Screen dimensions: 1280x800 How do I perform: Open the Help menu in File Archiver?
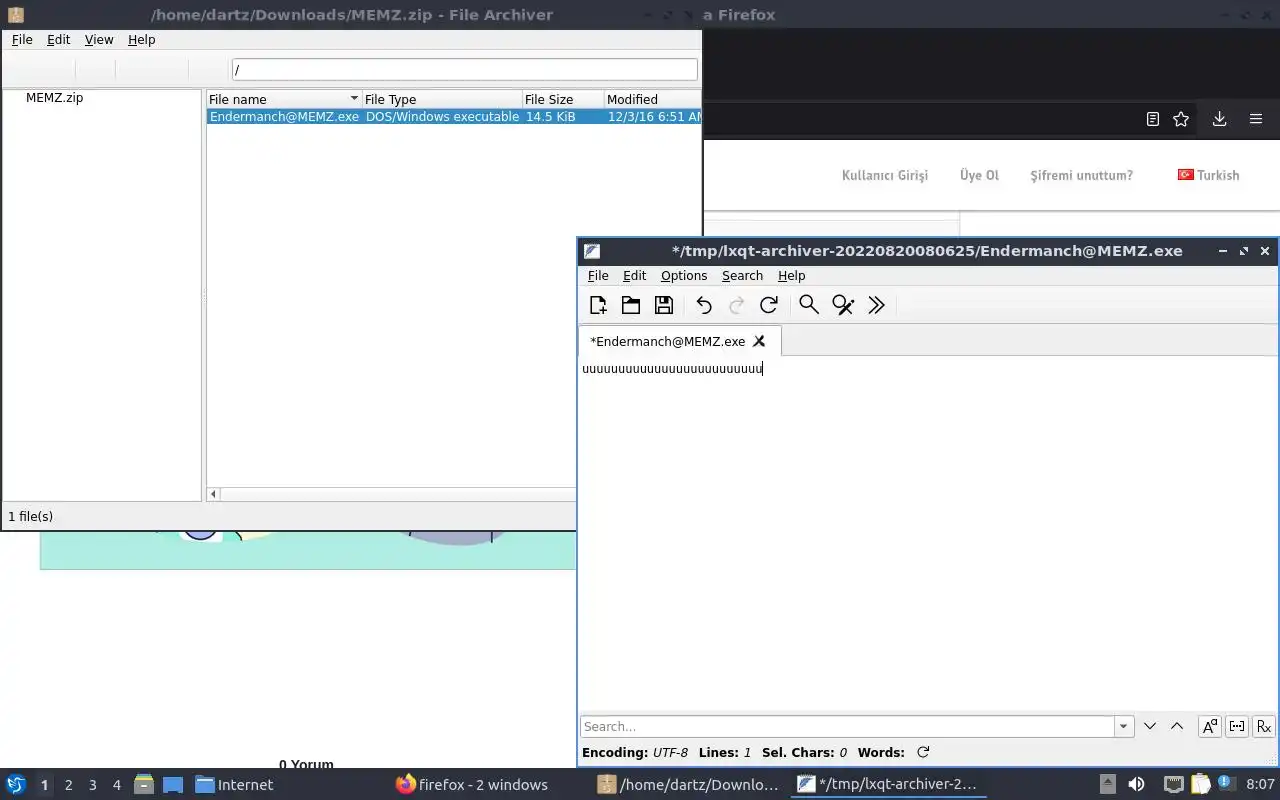[x=142, y=40]
